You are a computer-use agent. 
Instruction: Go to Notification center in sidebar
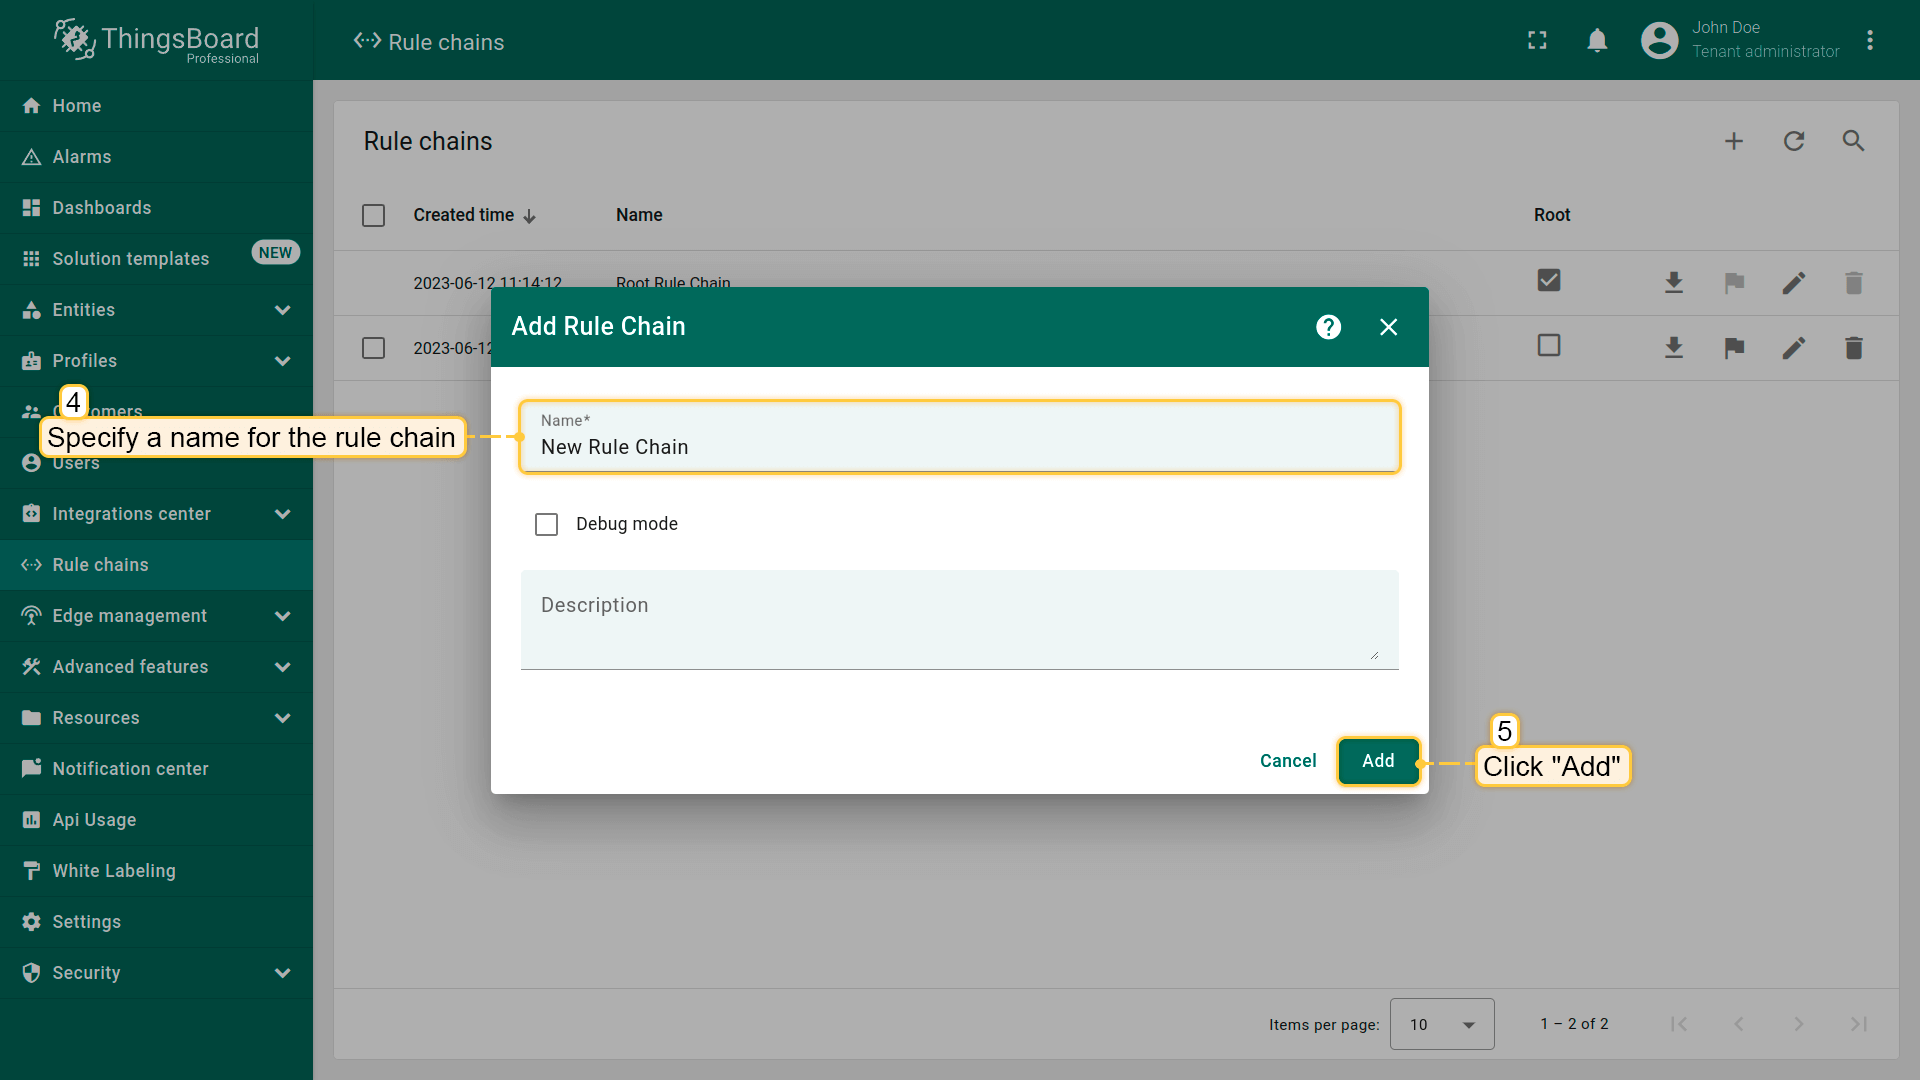click(x=130, y=769)
